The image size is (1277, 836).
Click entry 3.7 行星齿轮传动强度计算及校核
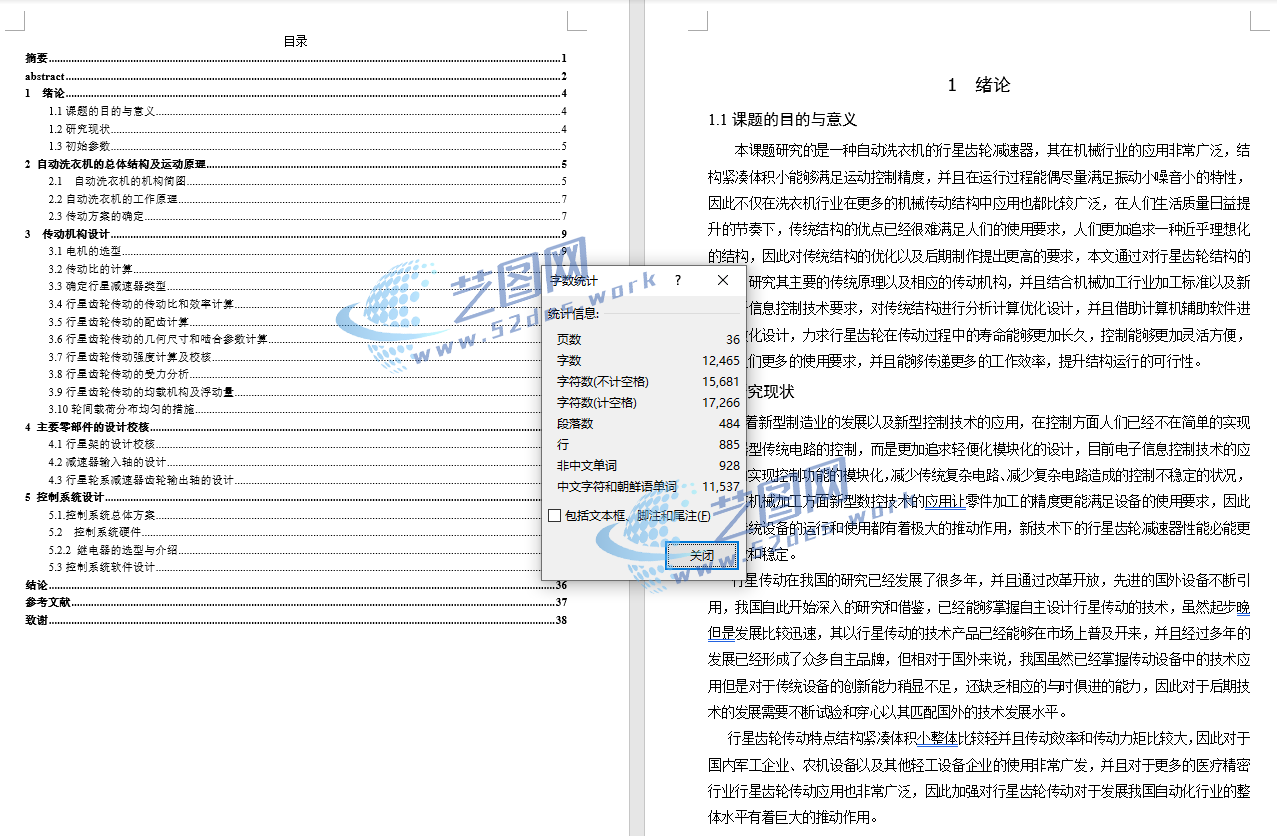[x=294, y=356]
